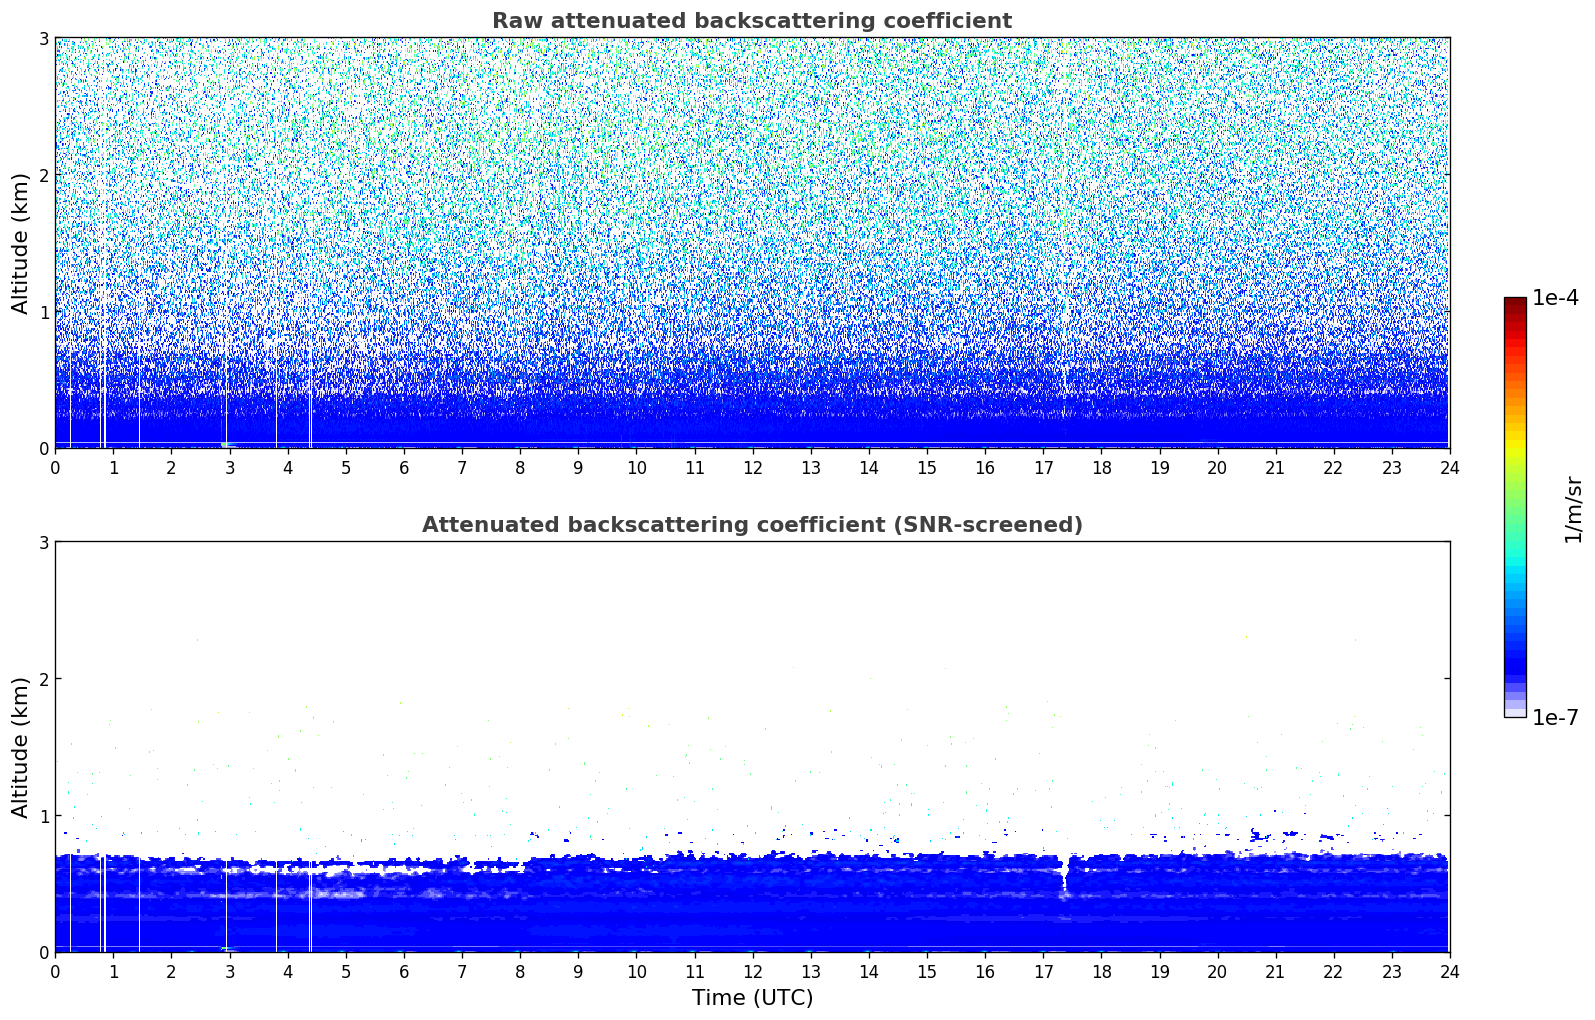Viewport: 1595px width, 1020px height.
Task: Click the 'Time (UTC)' axis label
Action: point(752,998)
